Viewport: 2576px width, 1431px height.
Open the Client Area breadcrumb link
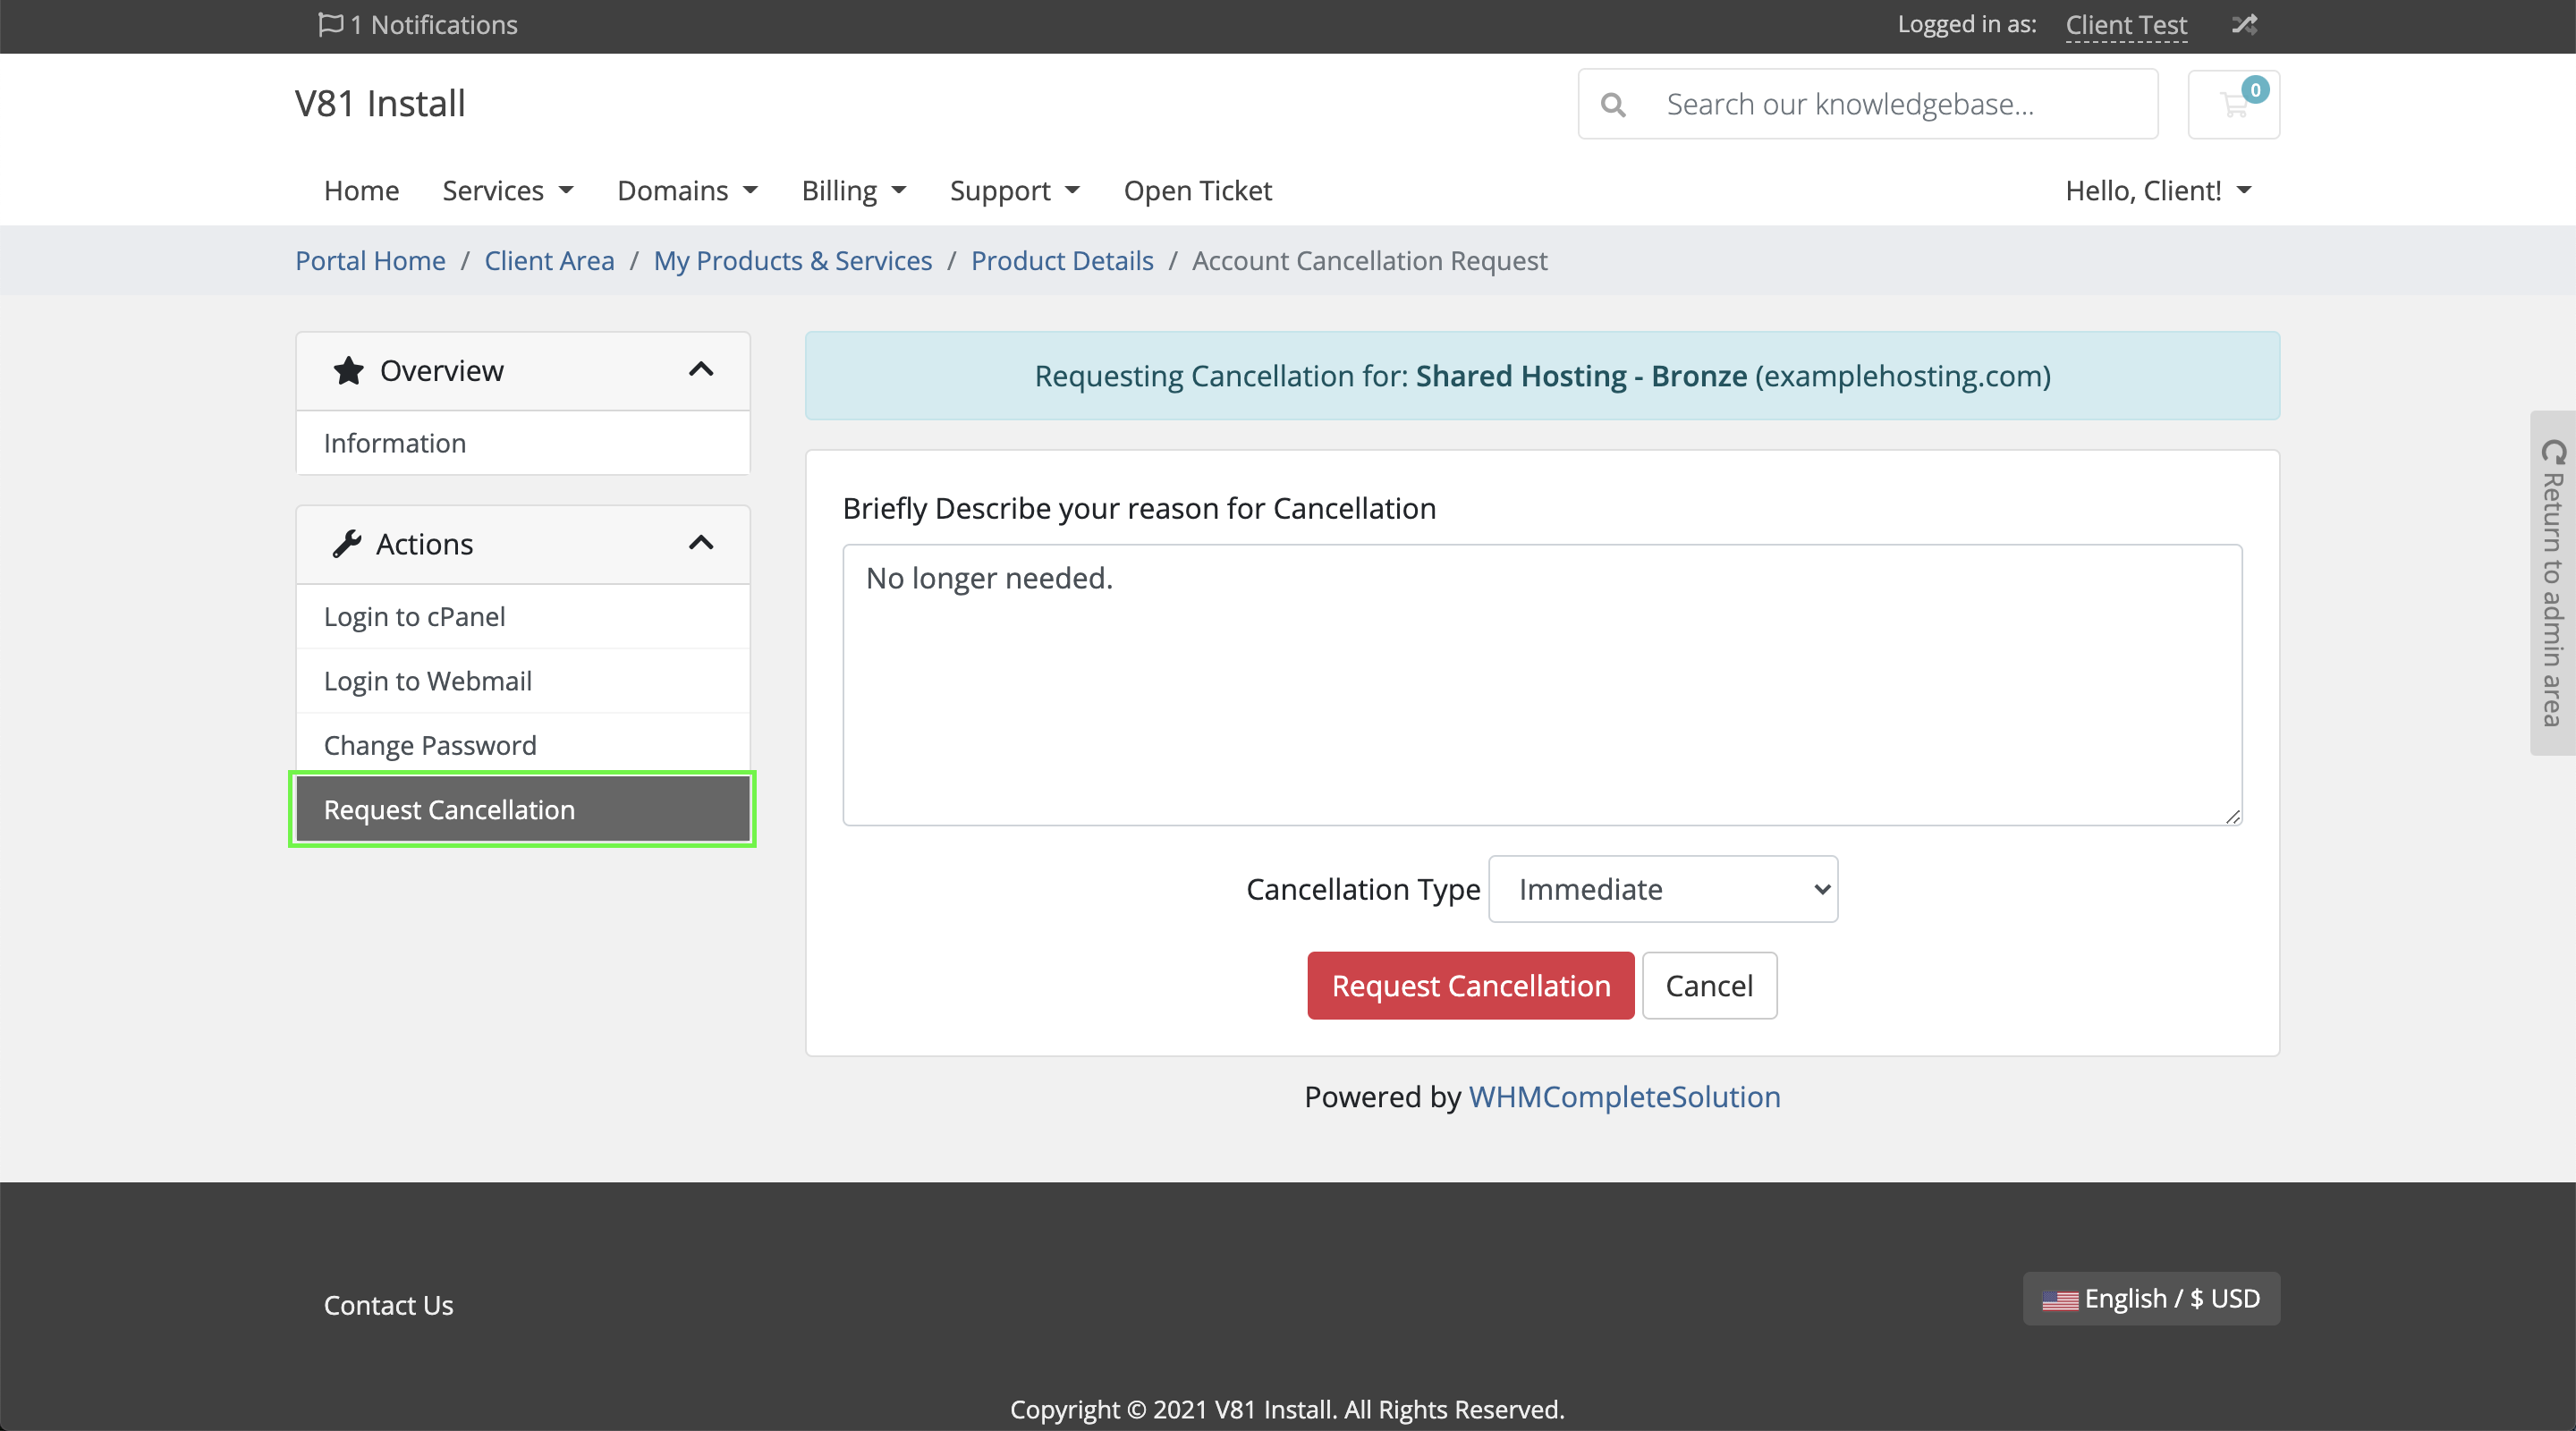tap(549, 260)
